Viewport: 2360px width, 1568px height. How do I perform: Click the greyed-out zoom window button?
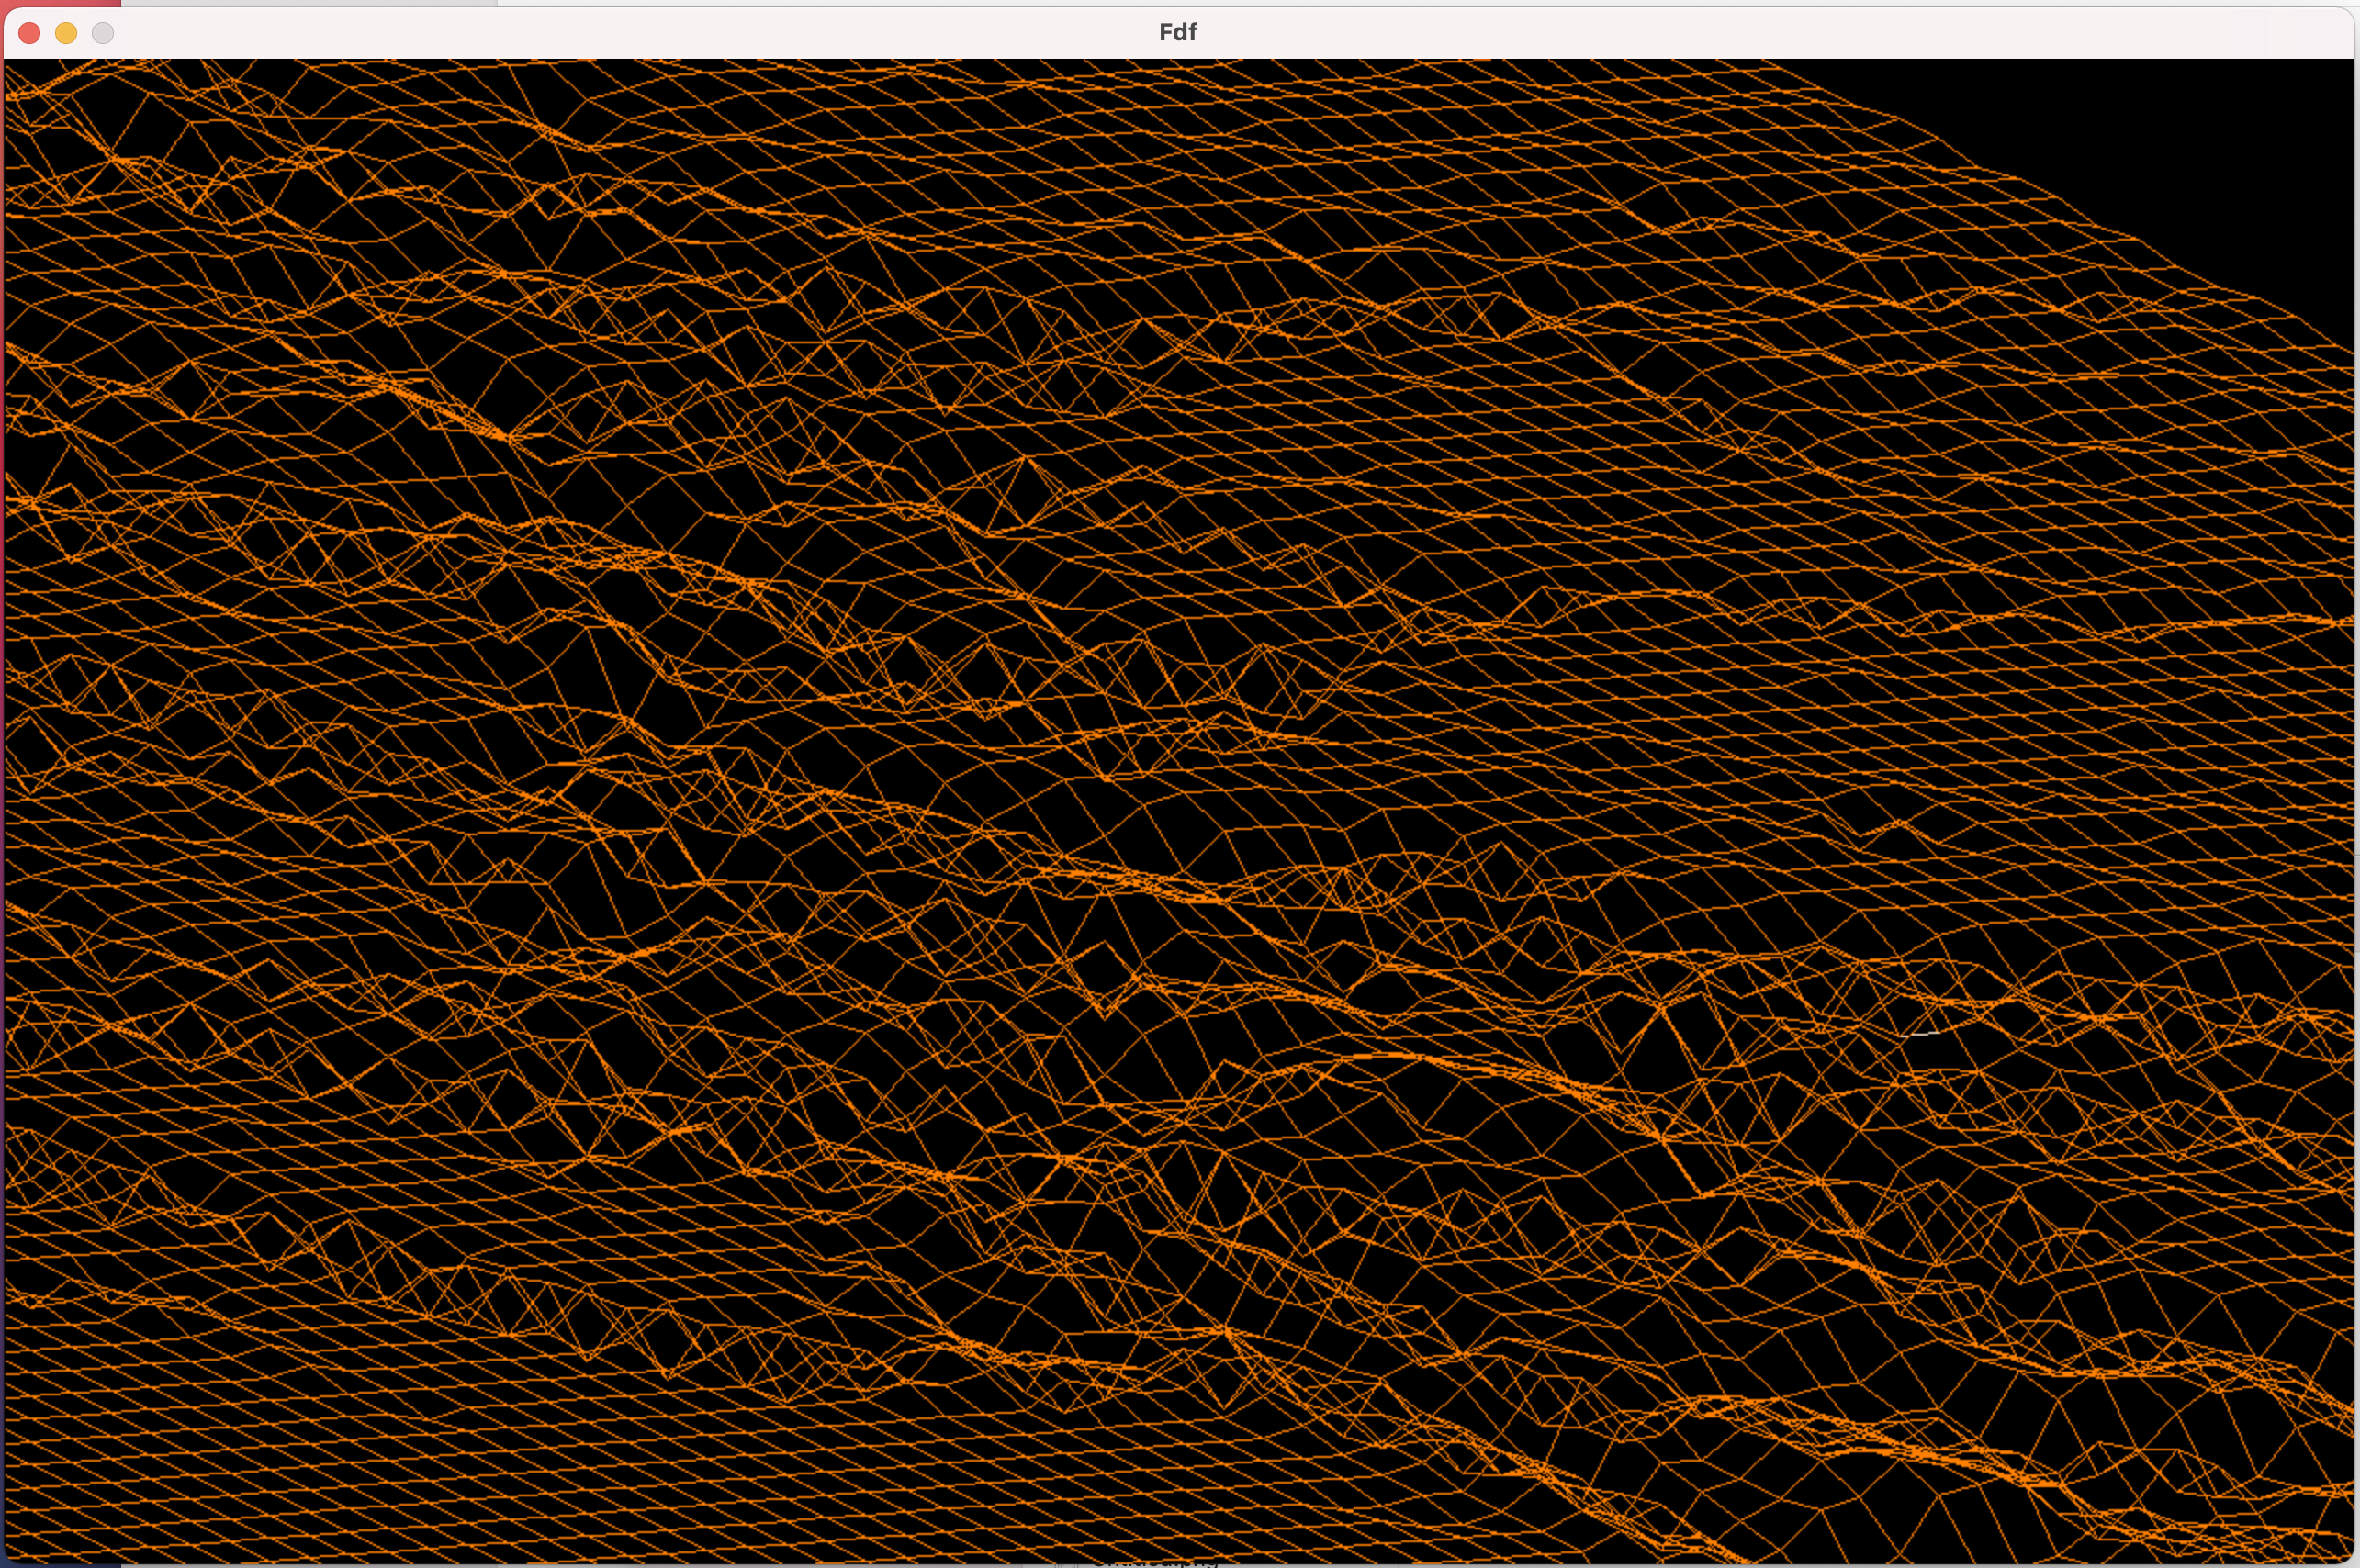pyautogui.click(x=102, y=33)
